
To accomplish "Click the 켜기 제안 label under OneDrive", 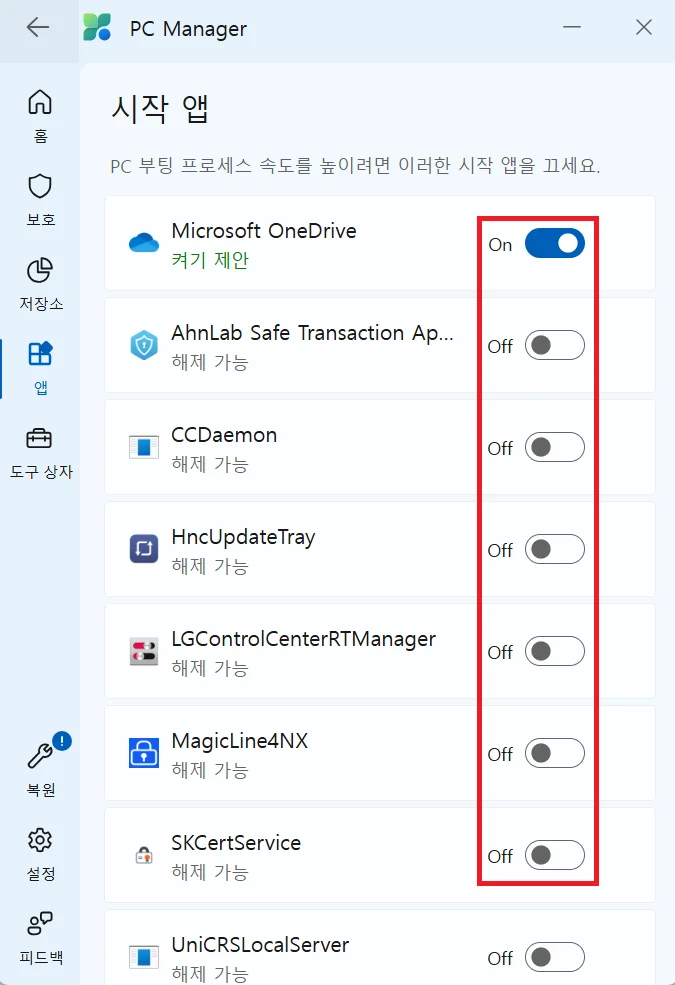I will (210, 259).
